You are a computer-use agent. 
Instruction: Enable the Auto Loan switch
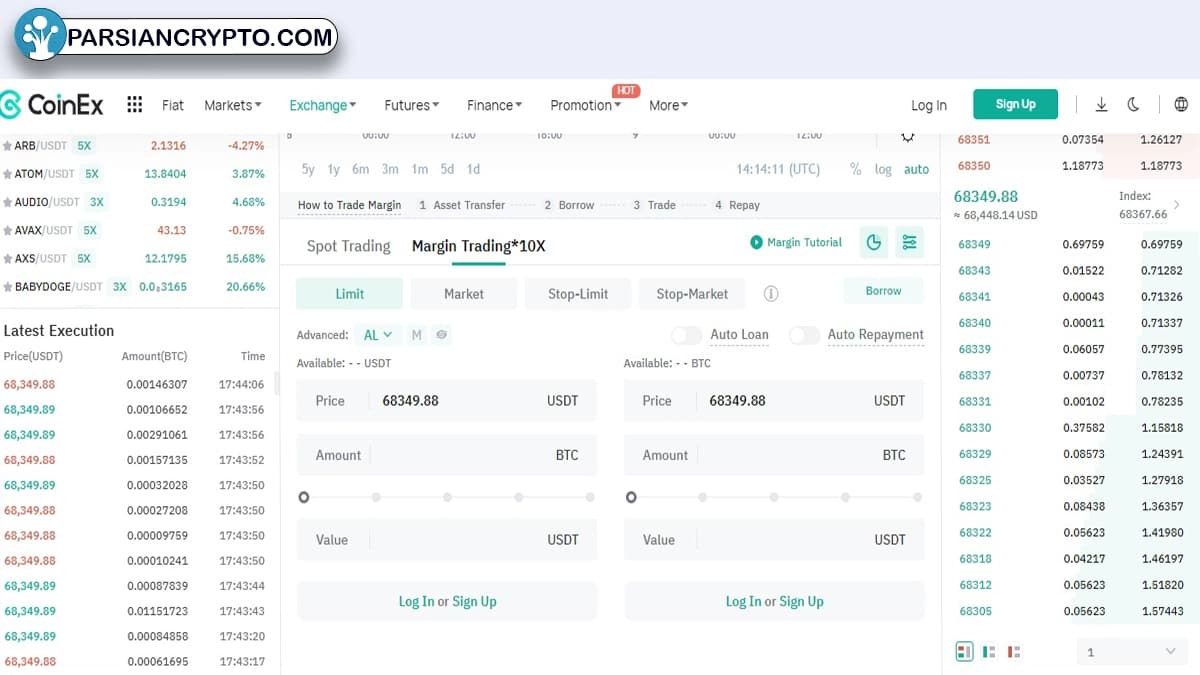tap(686, 335)
